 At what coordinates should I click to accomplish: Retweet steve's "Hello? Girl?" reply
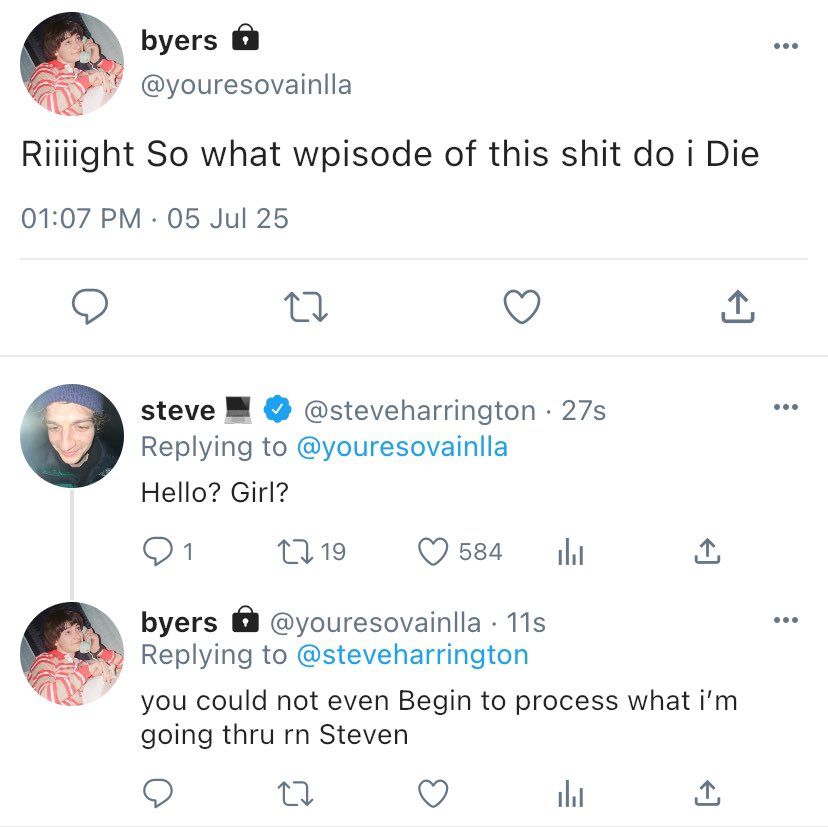[x=291, y=552]
